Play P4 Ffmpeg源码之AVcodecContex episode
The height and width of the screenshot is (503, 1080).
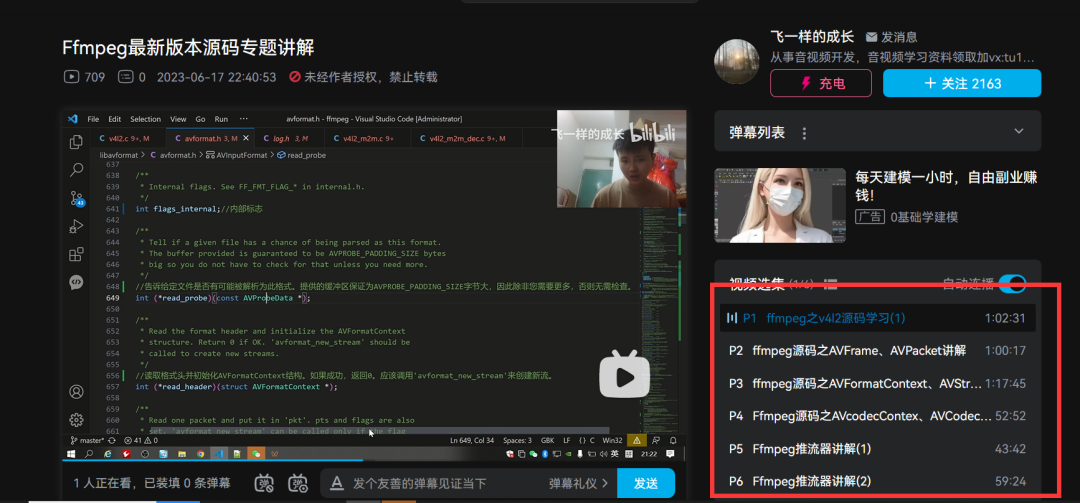pyautogui.click(x=878, y=415)
